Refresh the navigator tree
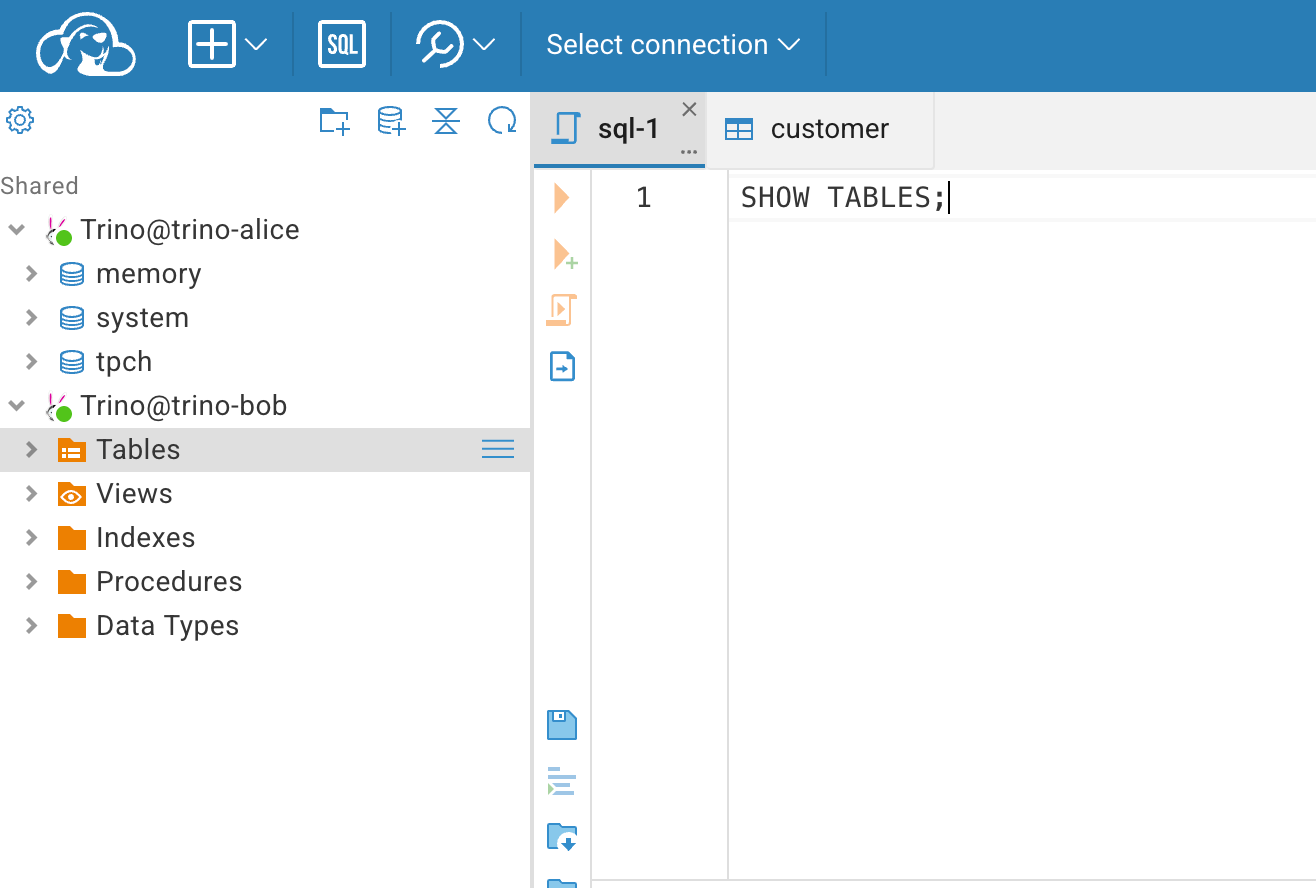The image size is (1316, 888). coord(501,121)
